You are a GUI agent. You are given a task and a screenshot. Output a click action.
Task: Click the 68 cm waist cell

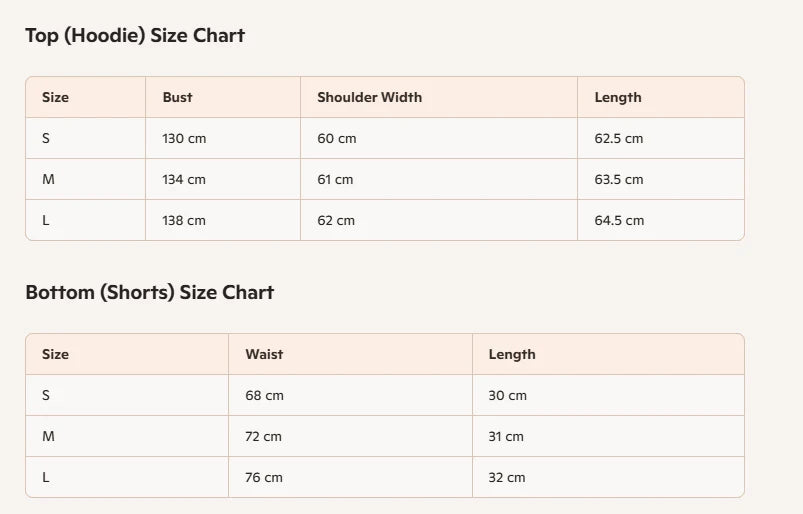click(x=264, y=396)
